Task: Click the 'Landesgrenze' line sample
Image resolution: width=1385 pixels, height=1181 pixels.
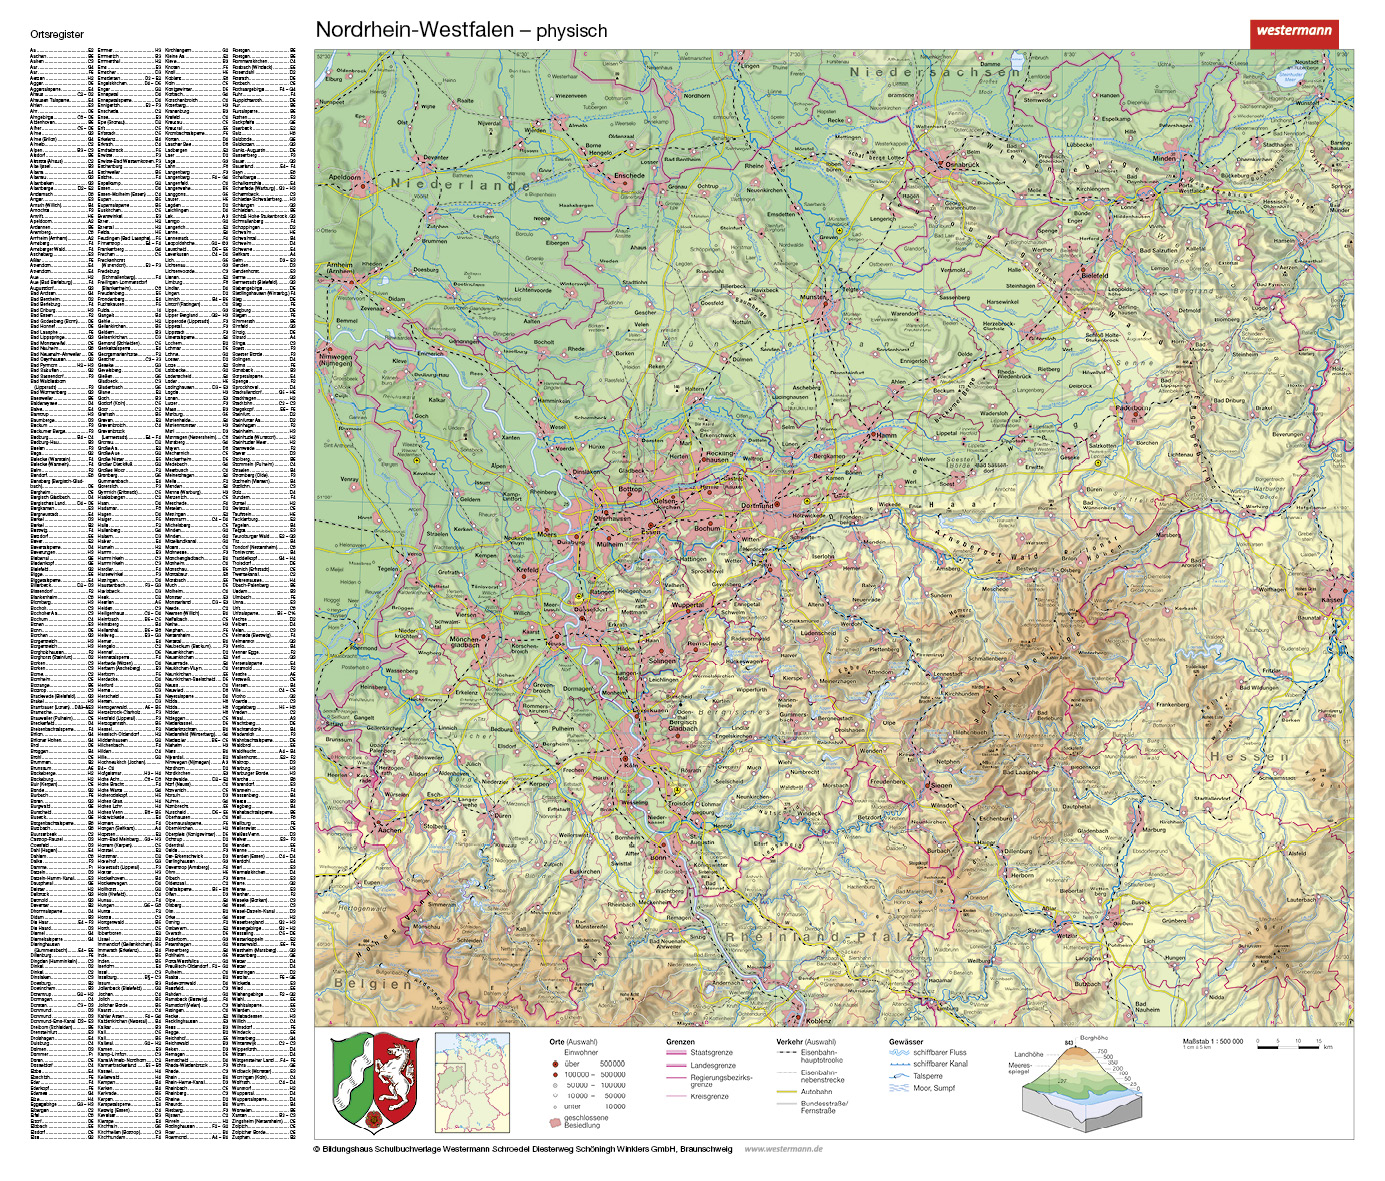Action: pos(676,1066)
